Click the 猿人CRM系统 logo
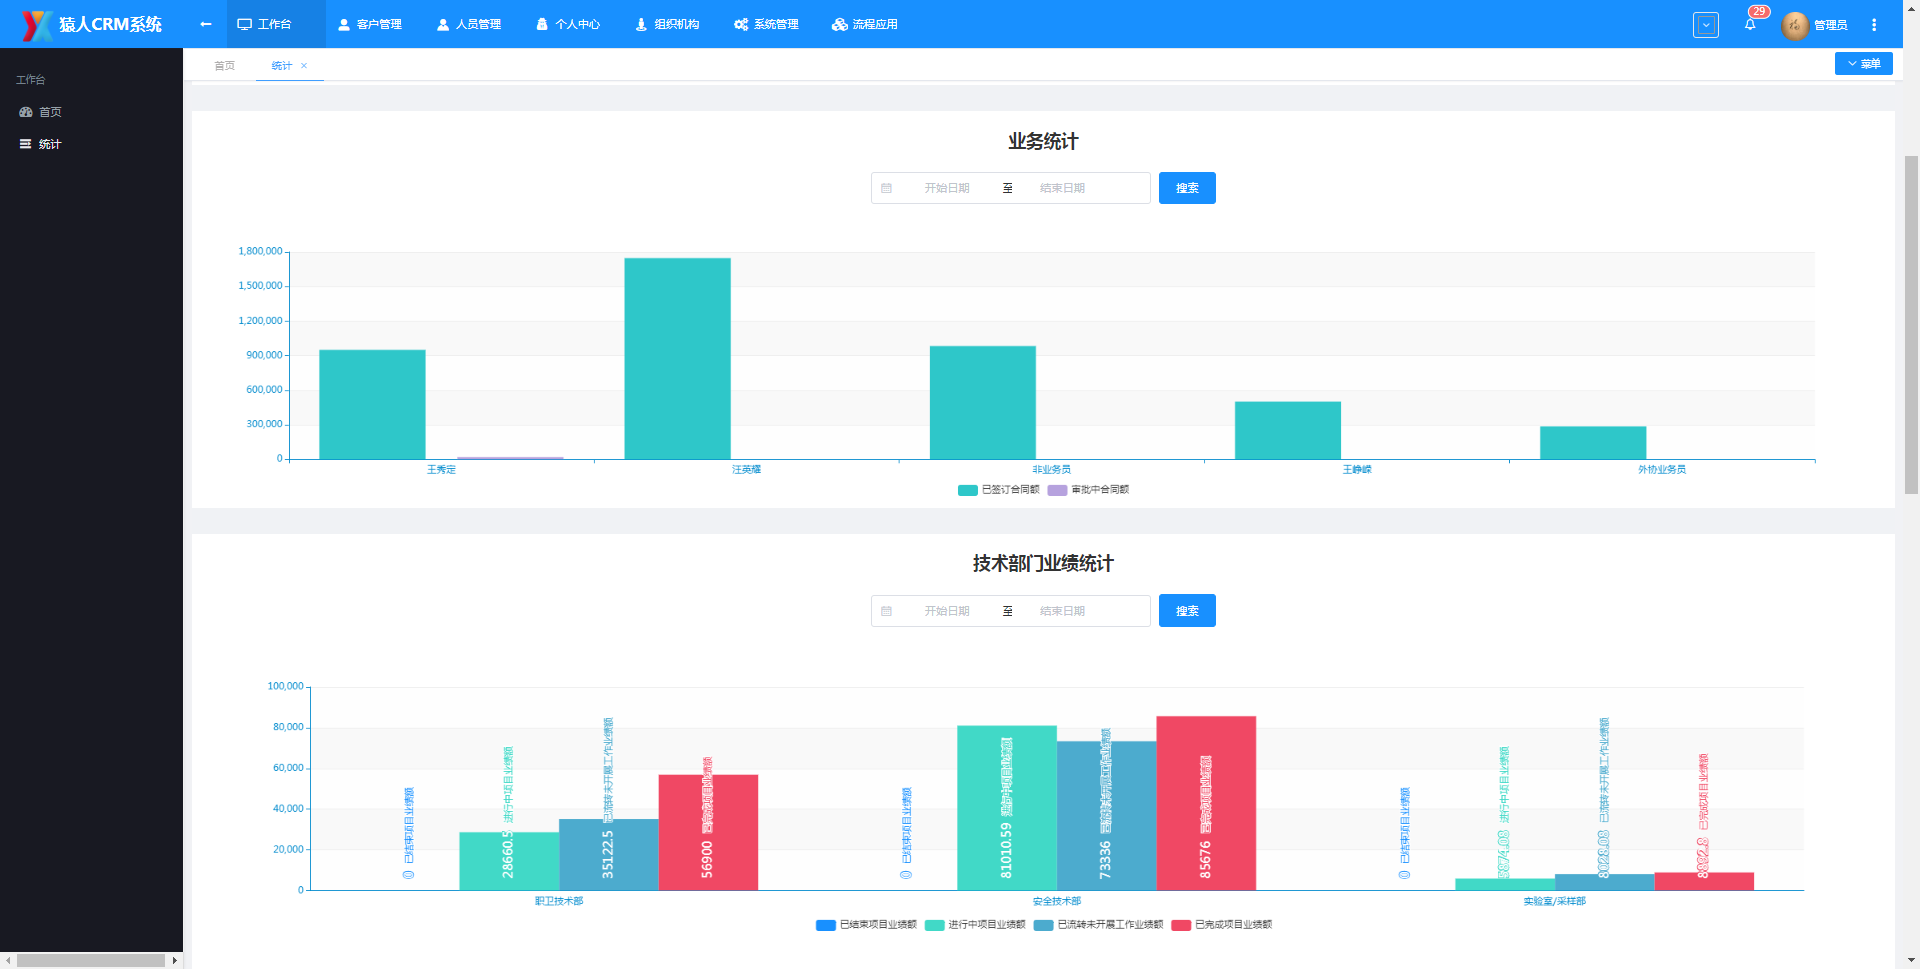Viewport: 1920px width, 969px height. (x=92, y=24)
